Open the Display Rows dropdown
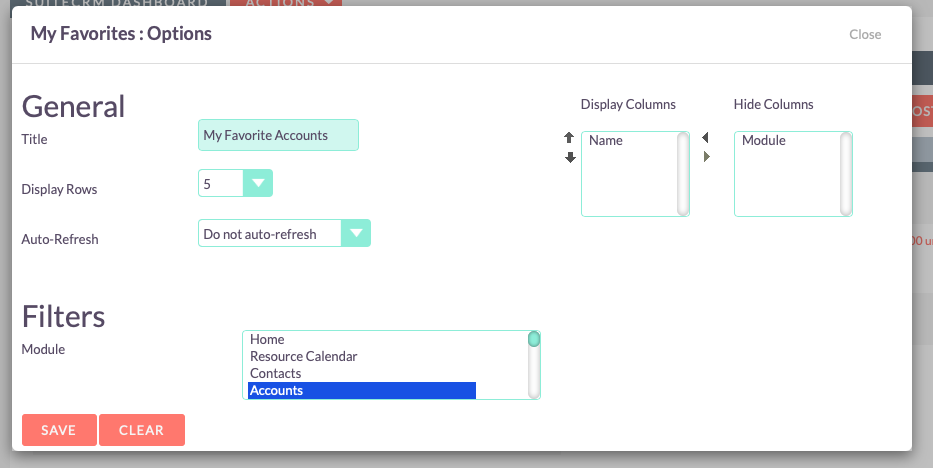 235,183
